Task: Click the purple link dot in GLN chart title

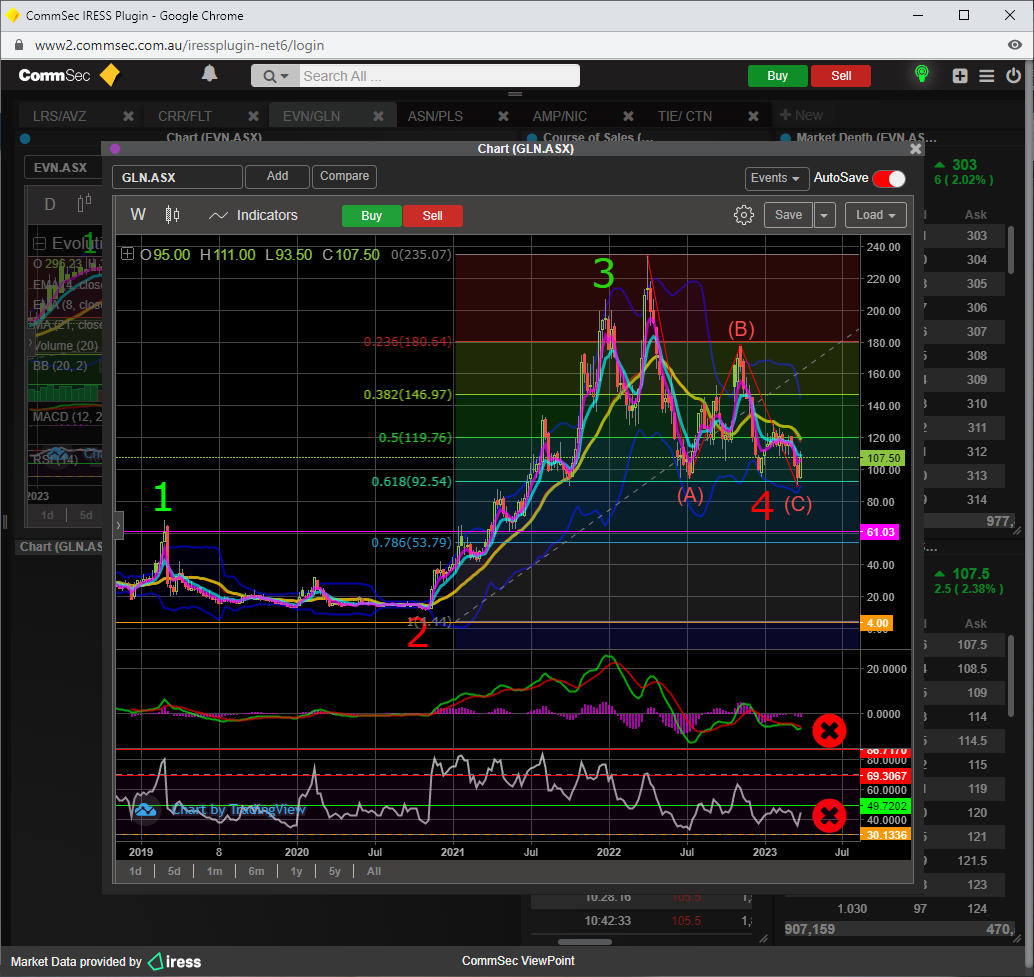Action: pos(115,149)
